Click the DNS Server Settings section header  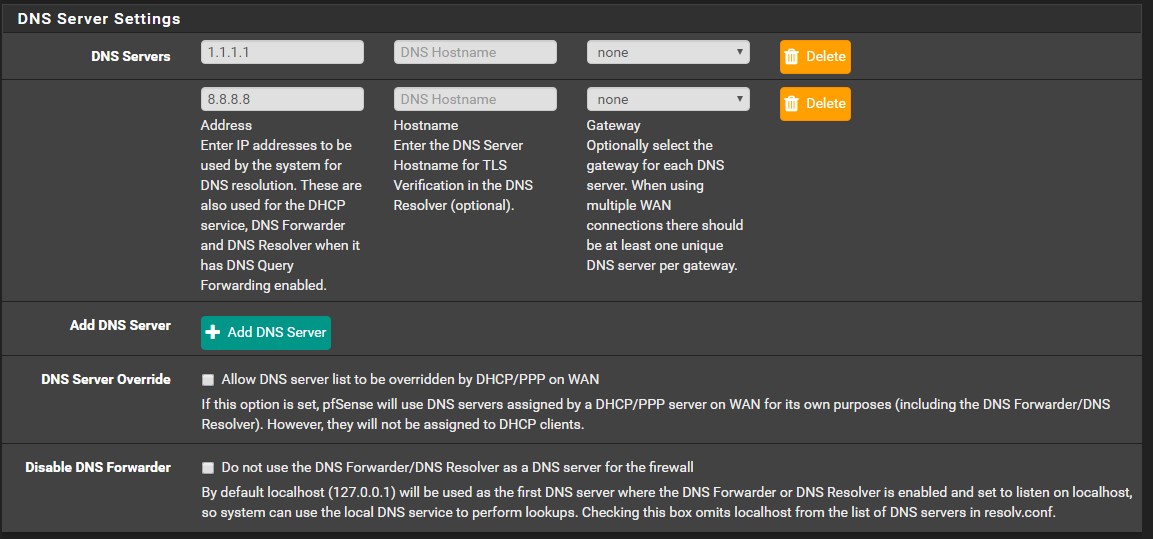pos(99,18)
